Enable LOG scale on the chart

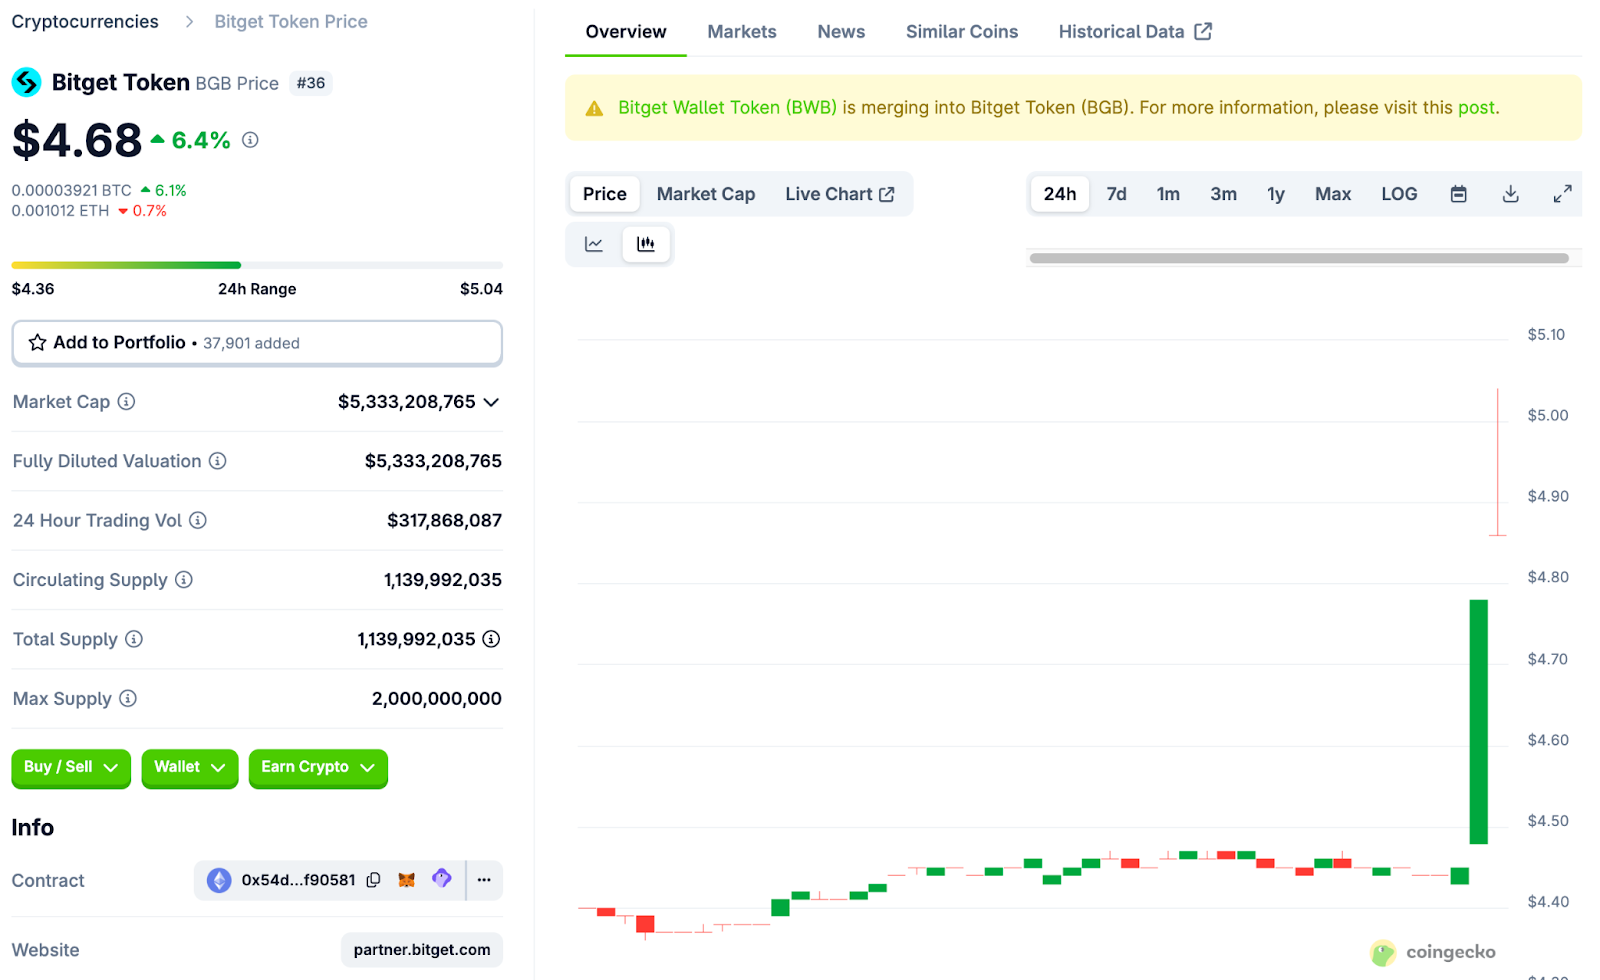[1398, 193]
